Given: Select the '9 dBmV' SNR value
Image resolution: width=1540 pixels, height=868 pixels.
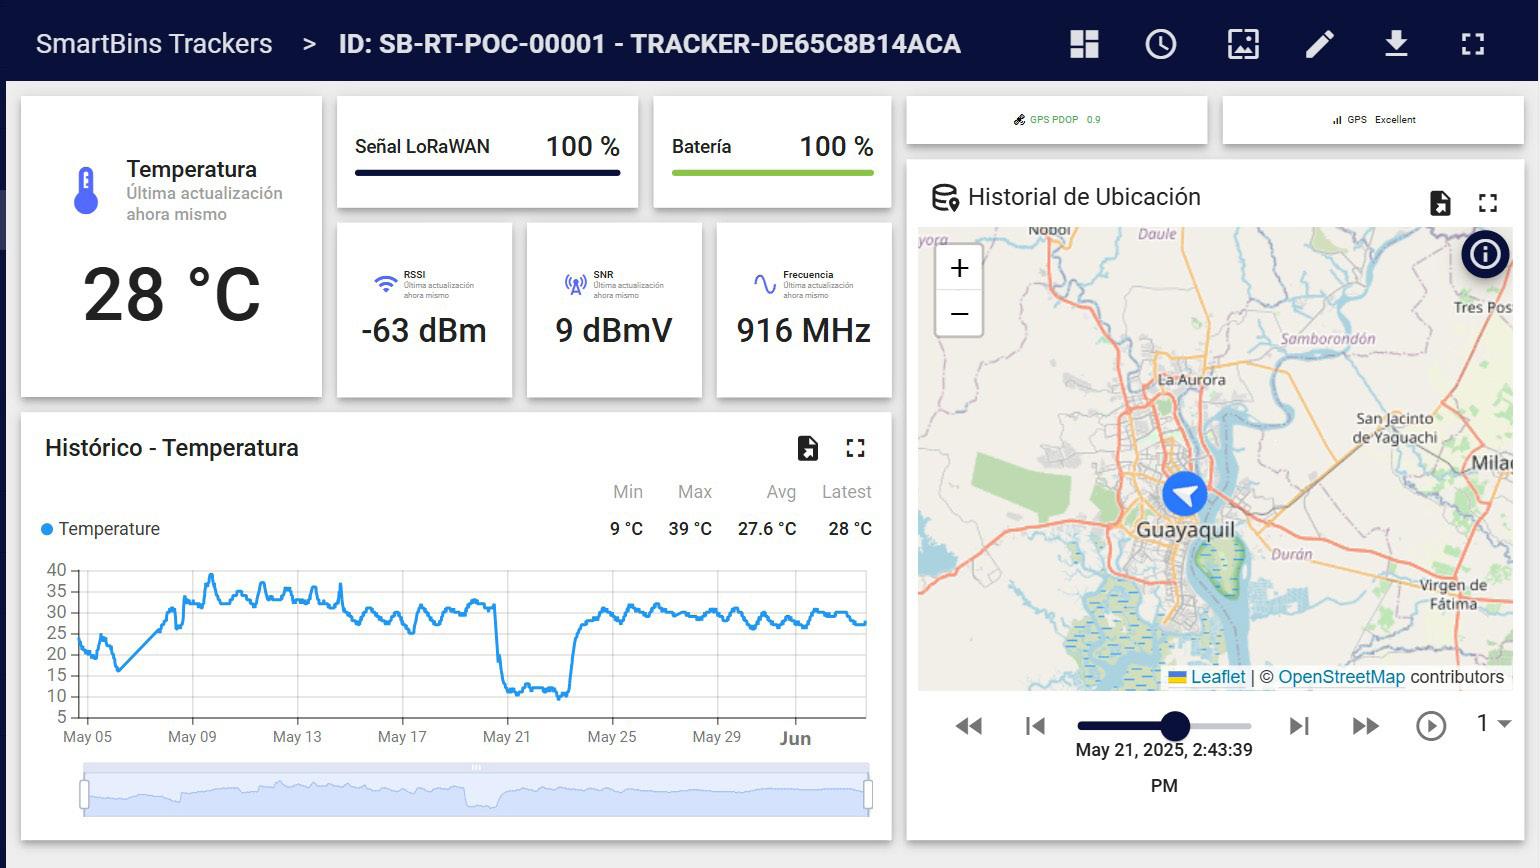Looking at the screenshot, I should pyautogui.click(x=614, y=330).
